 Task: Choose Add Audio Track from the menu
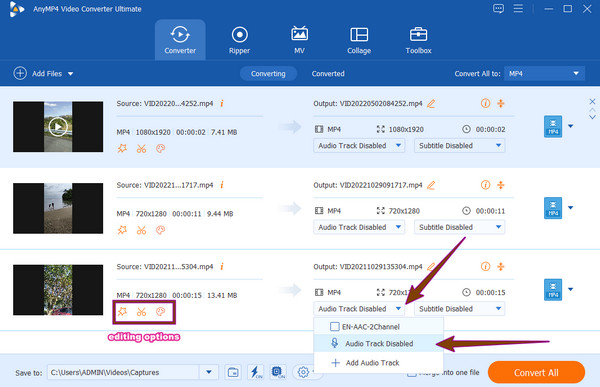[x=378, y=363]
